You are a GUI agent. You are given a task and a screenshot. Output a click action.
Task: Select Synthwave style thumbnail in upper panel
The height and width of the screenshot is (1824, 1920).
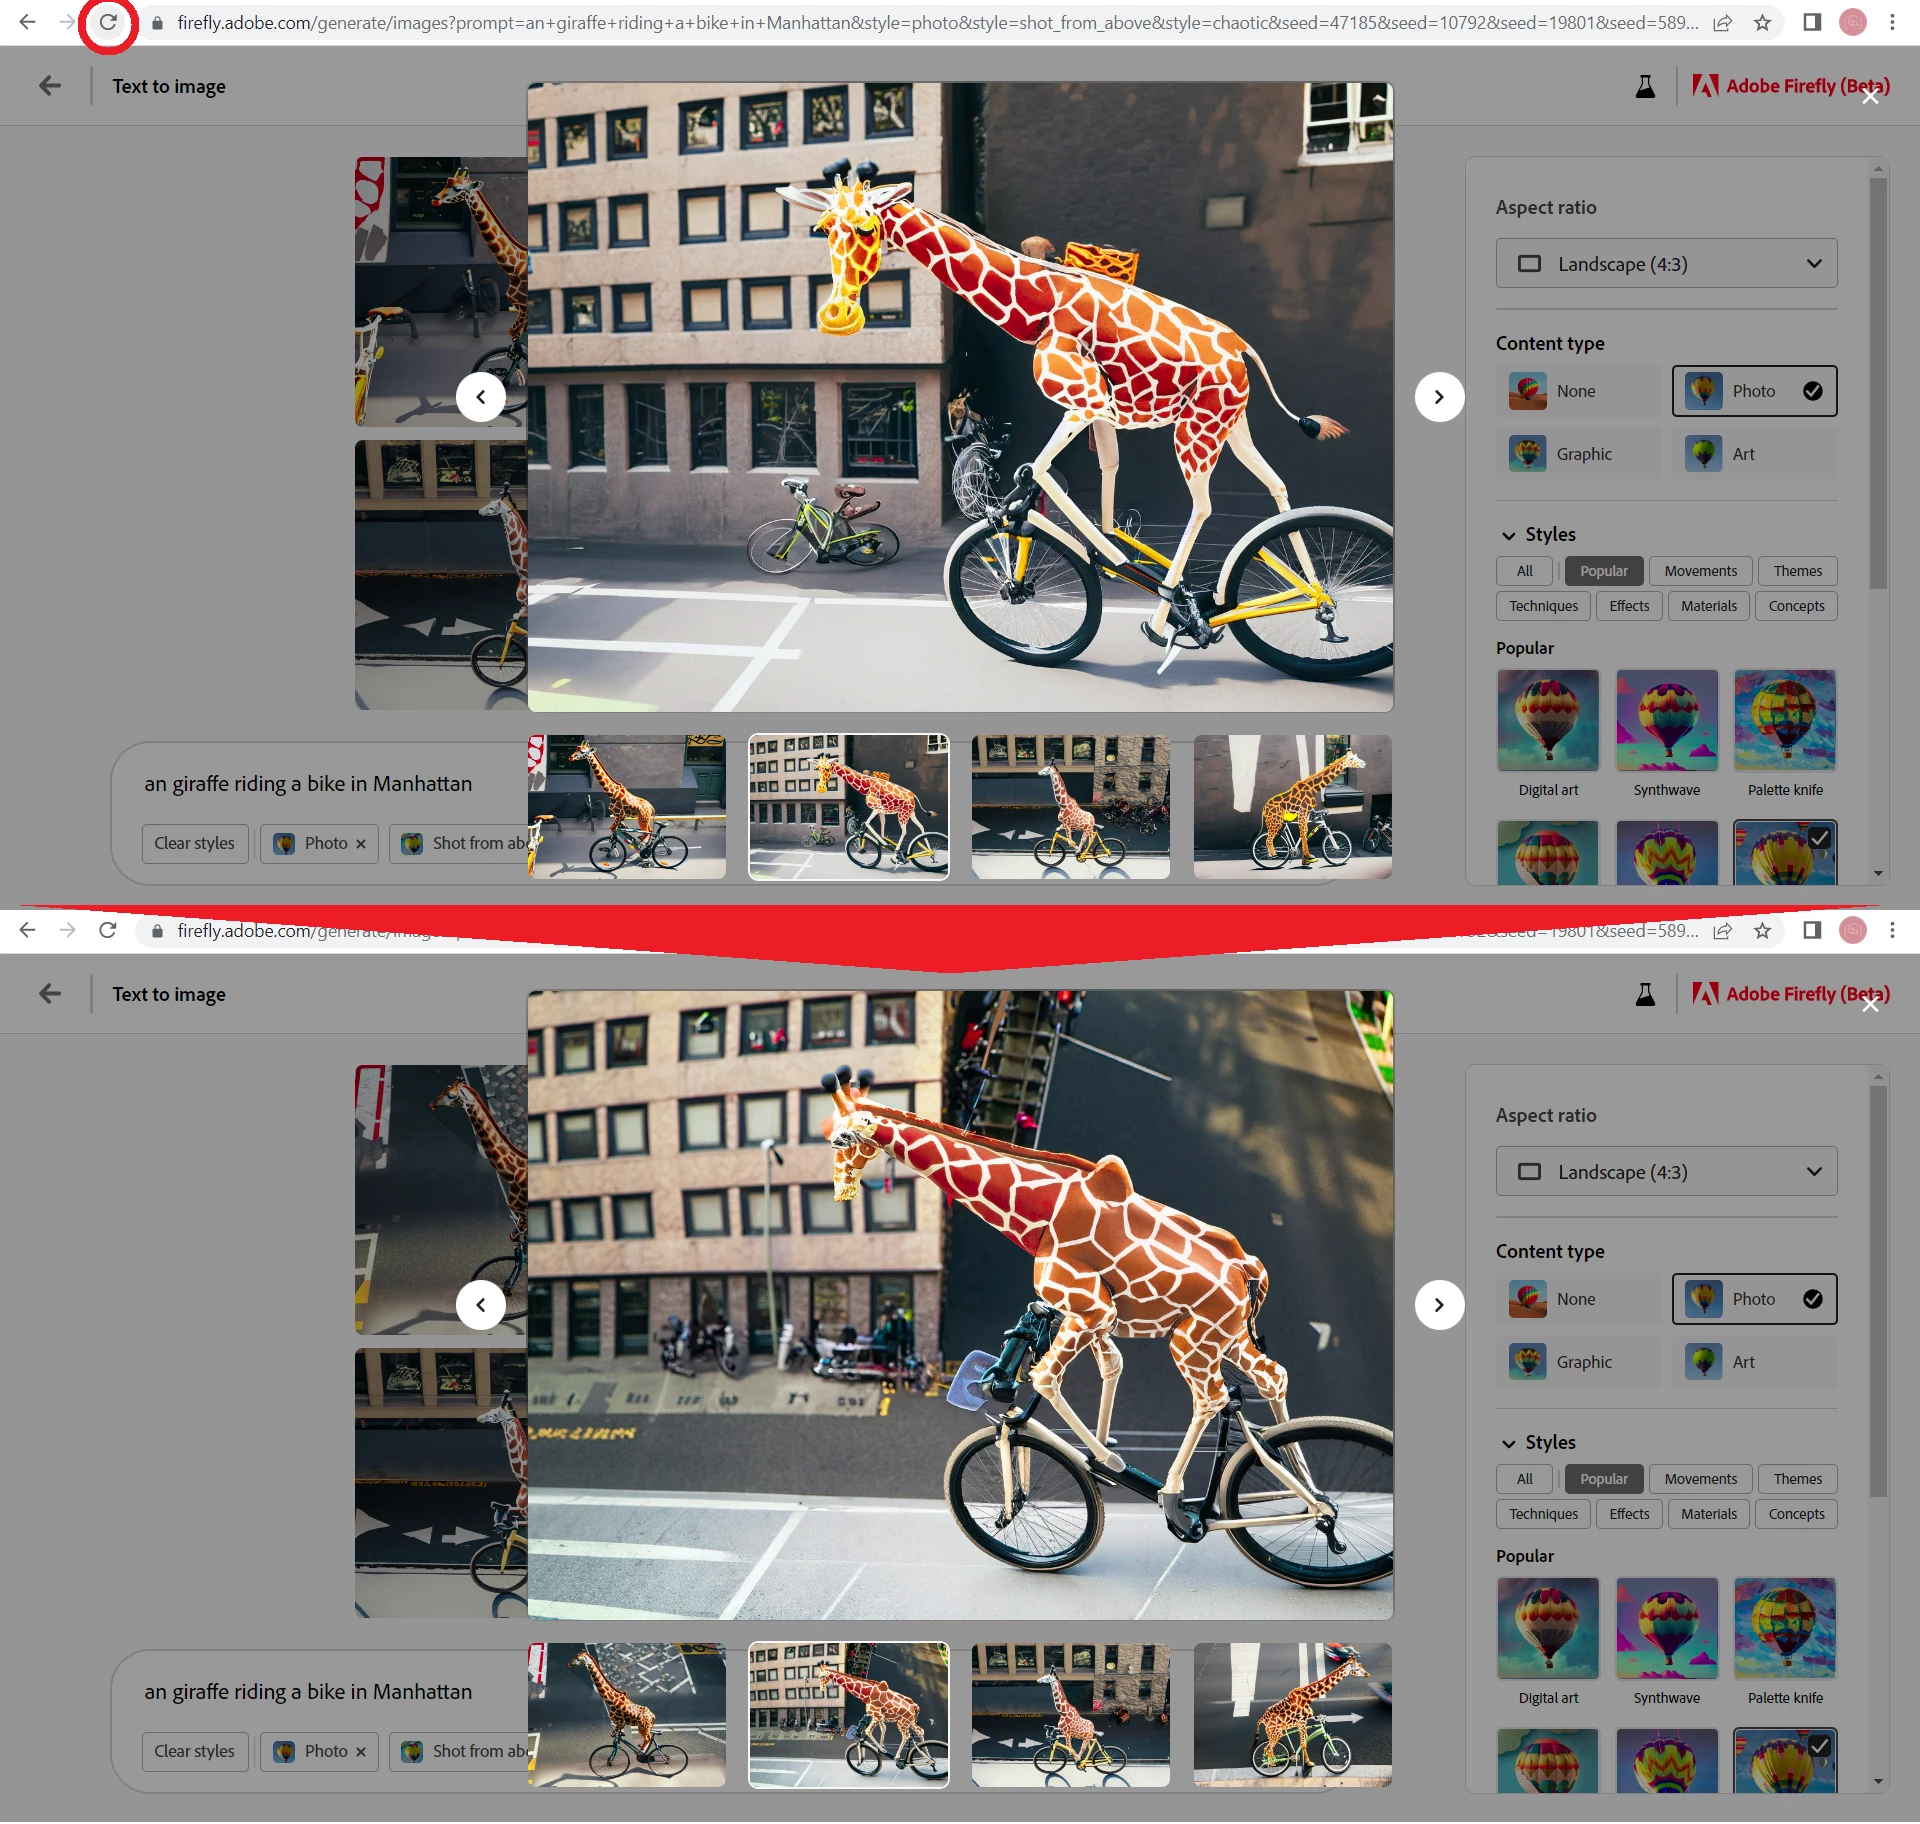(1666, 721)
